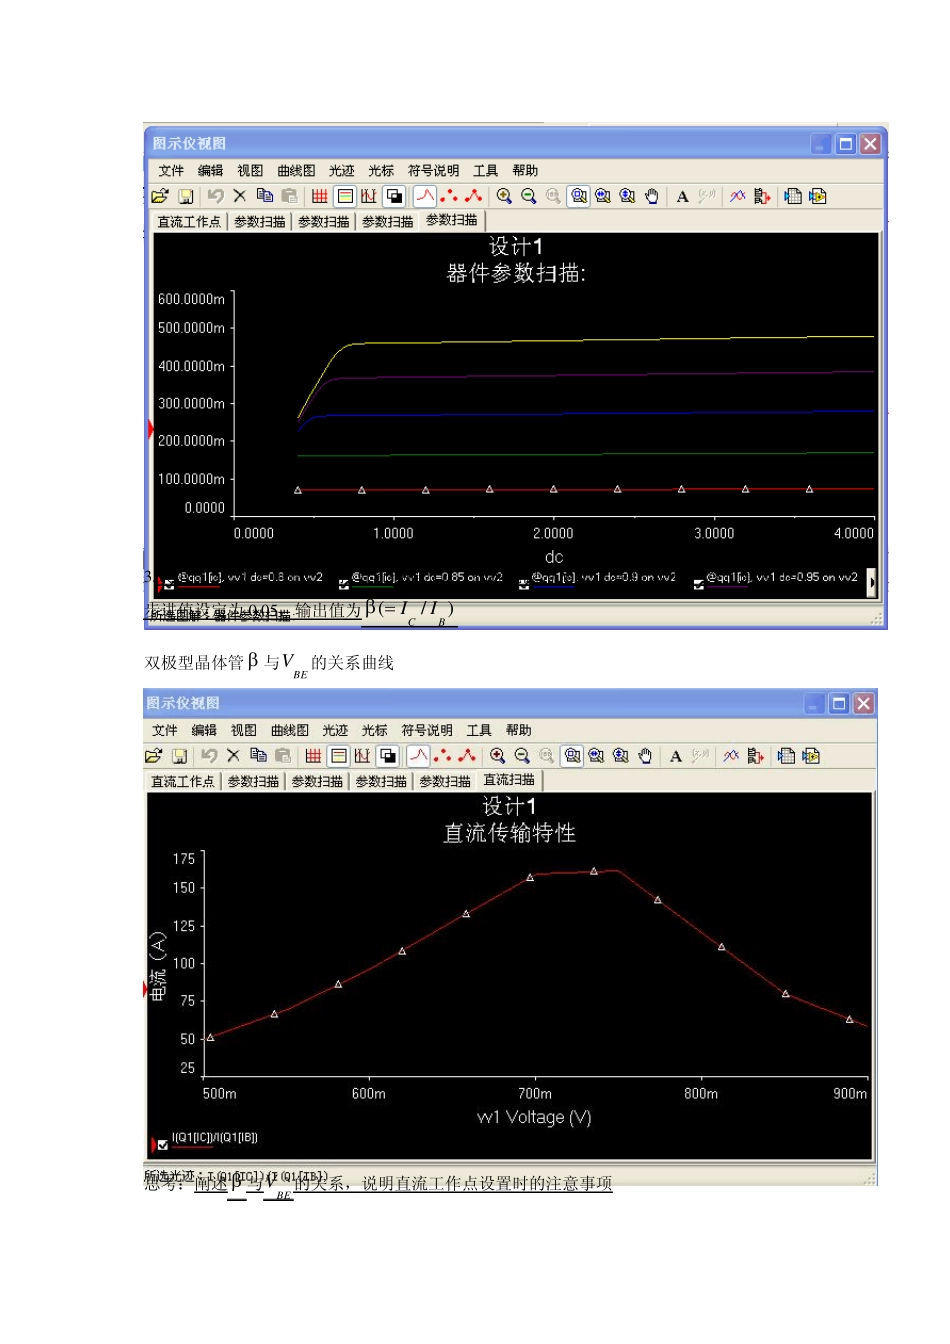Select line-plot style icon in 器件参数扫描 window
Image resolution: width=950 pixels, height=1344 pixels.
tap(425, 196)
